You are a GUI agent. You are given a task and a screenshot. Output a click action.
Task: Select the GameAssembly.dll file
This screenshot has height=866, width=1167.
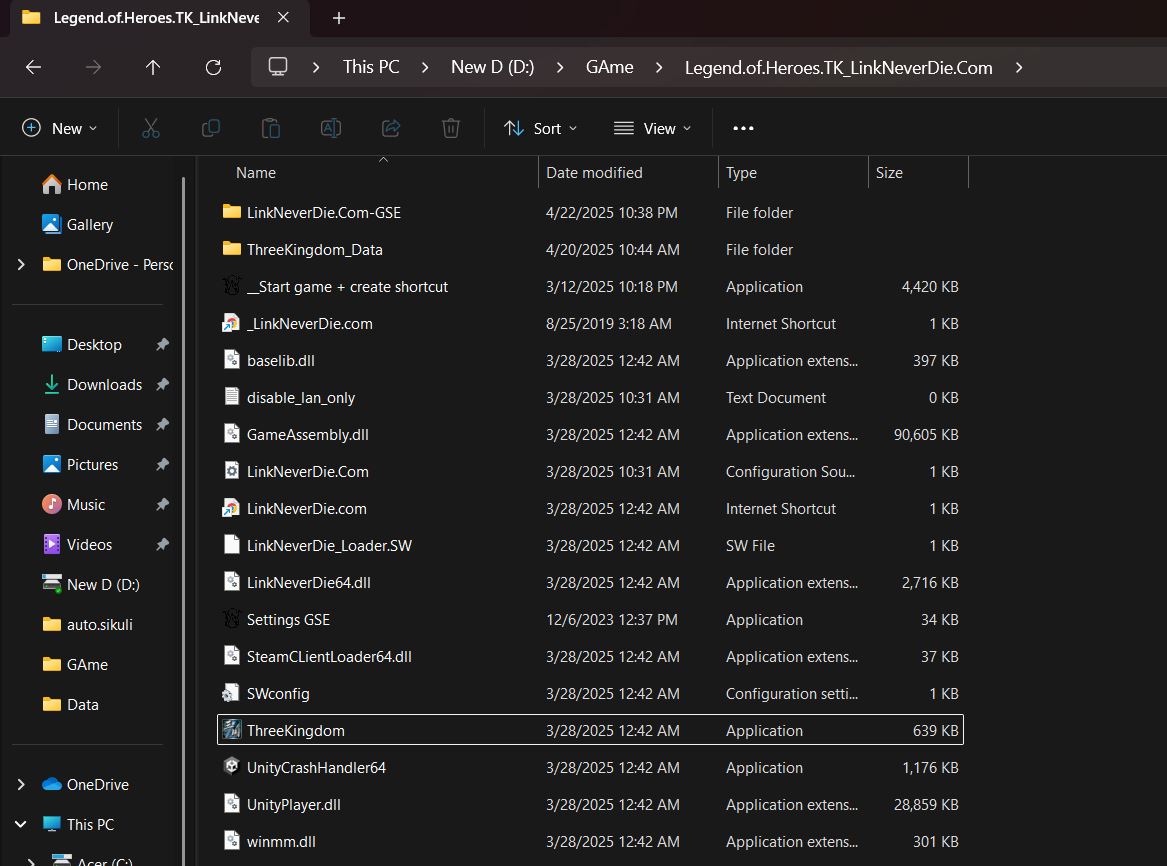click(308, 434)
